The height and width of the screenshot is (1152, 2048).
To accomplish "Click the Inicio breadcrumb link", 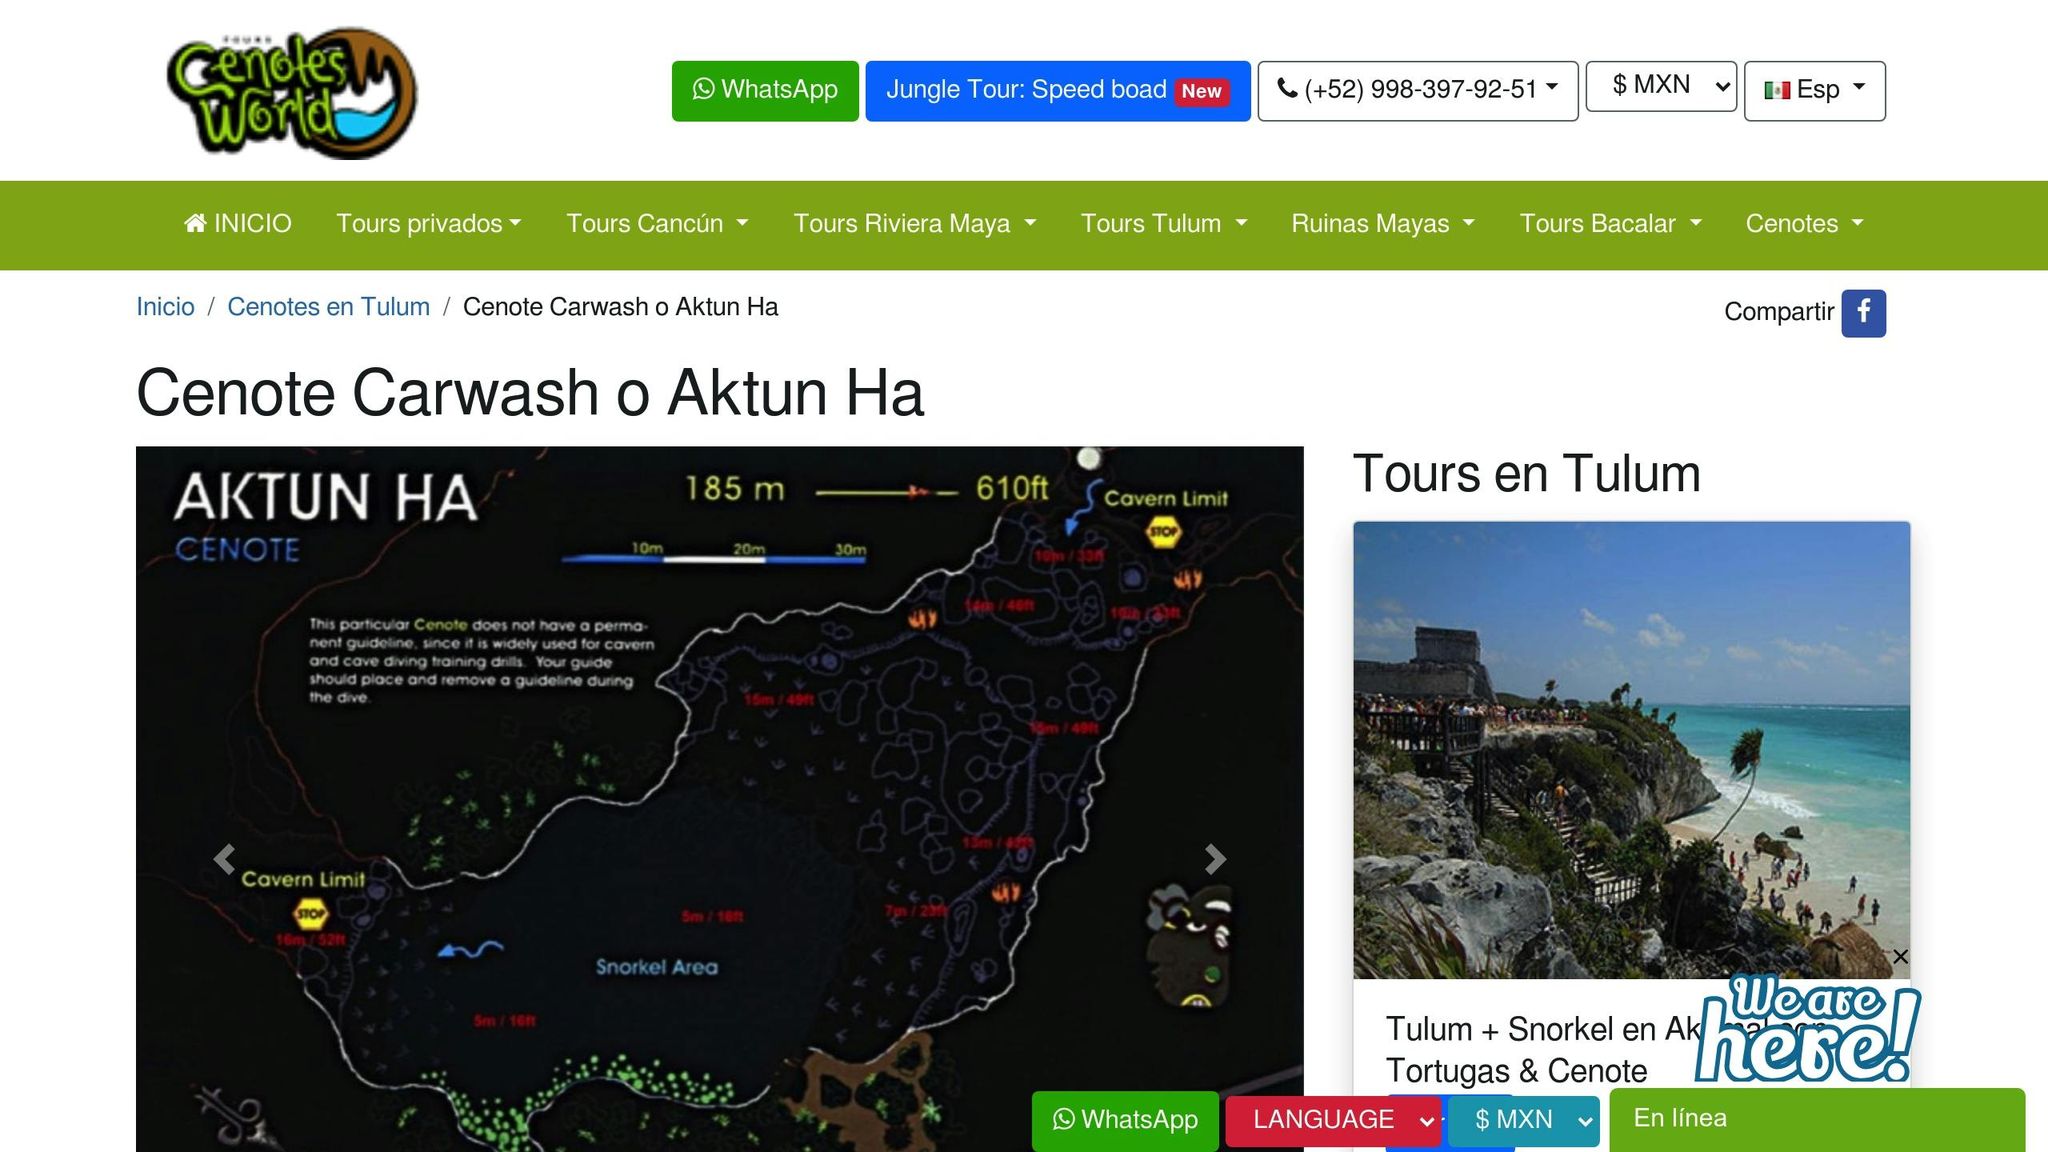I will [x=165, y=307].
